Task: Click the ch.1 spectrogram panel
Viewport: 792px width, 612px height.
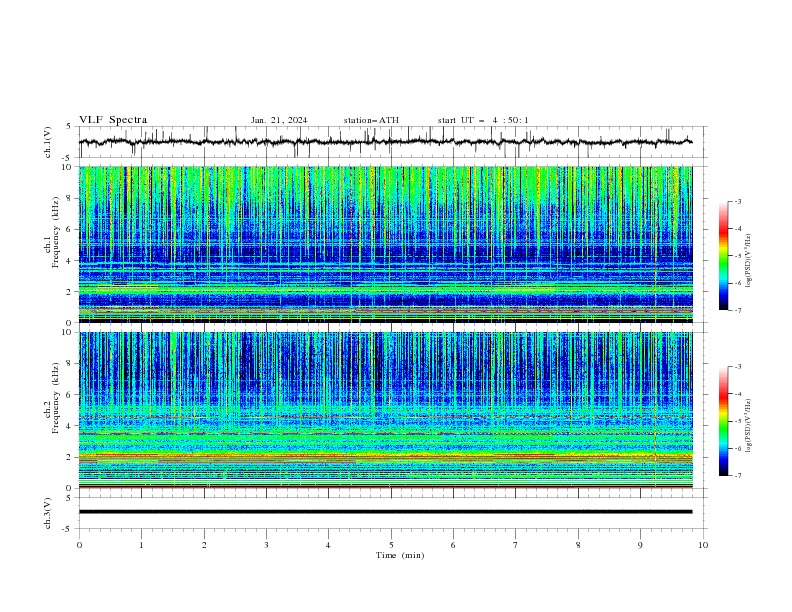Action: point(386,244)
